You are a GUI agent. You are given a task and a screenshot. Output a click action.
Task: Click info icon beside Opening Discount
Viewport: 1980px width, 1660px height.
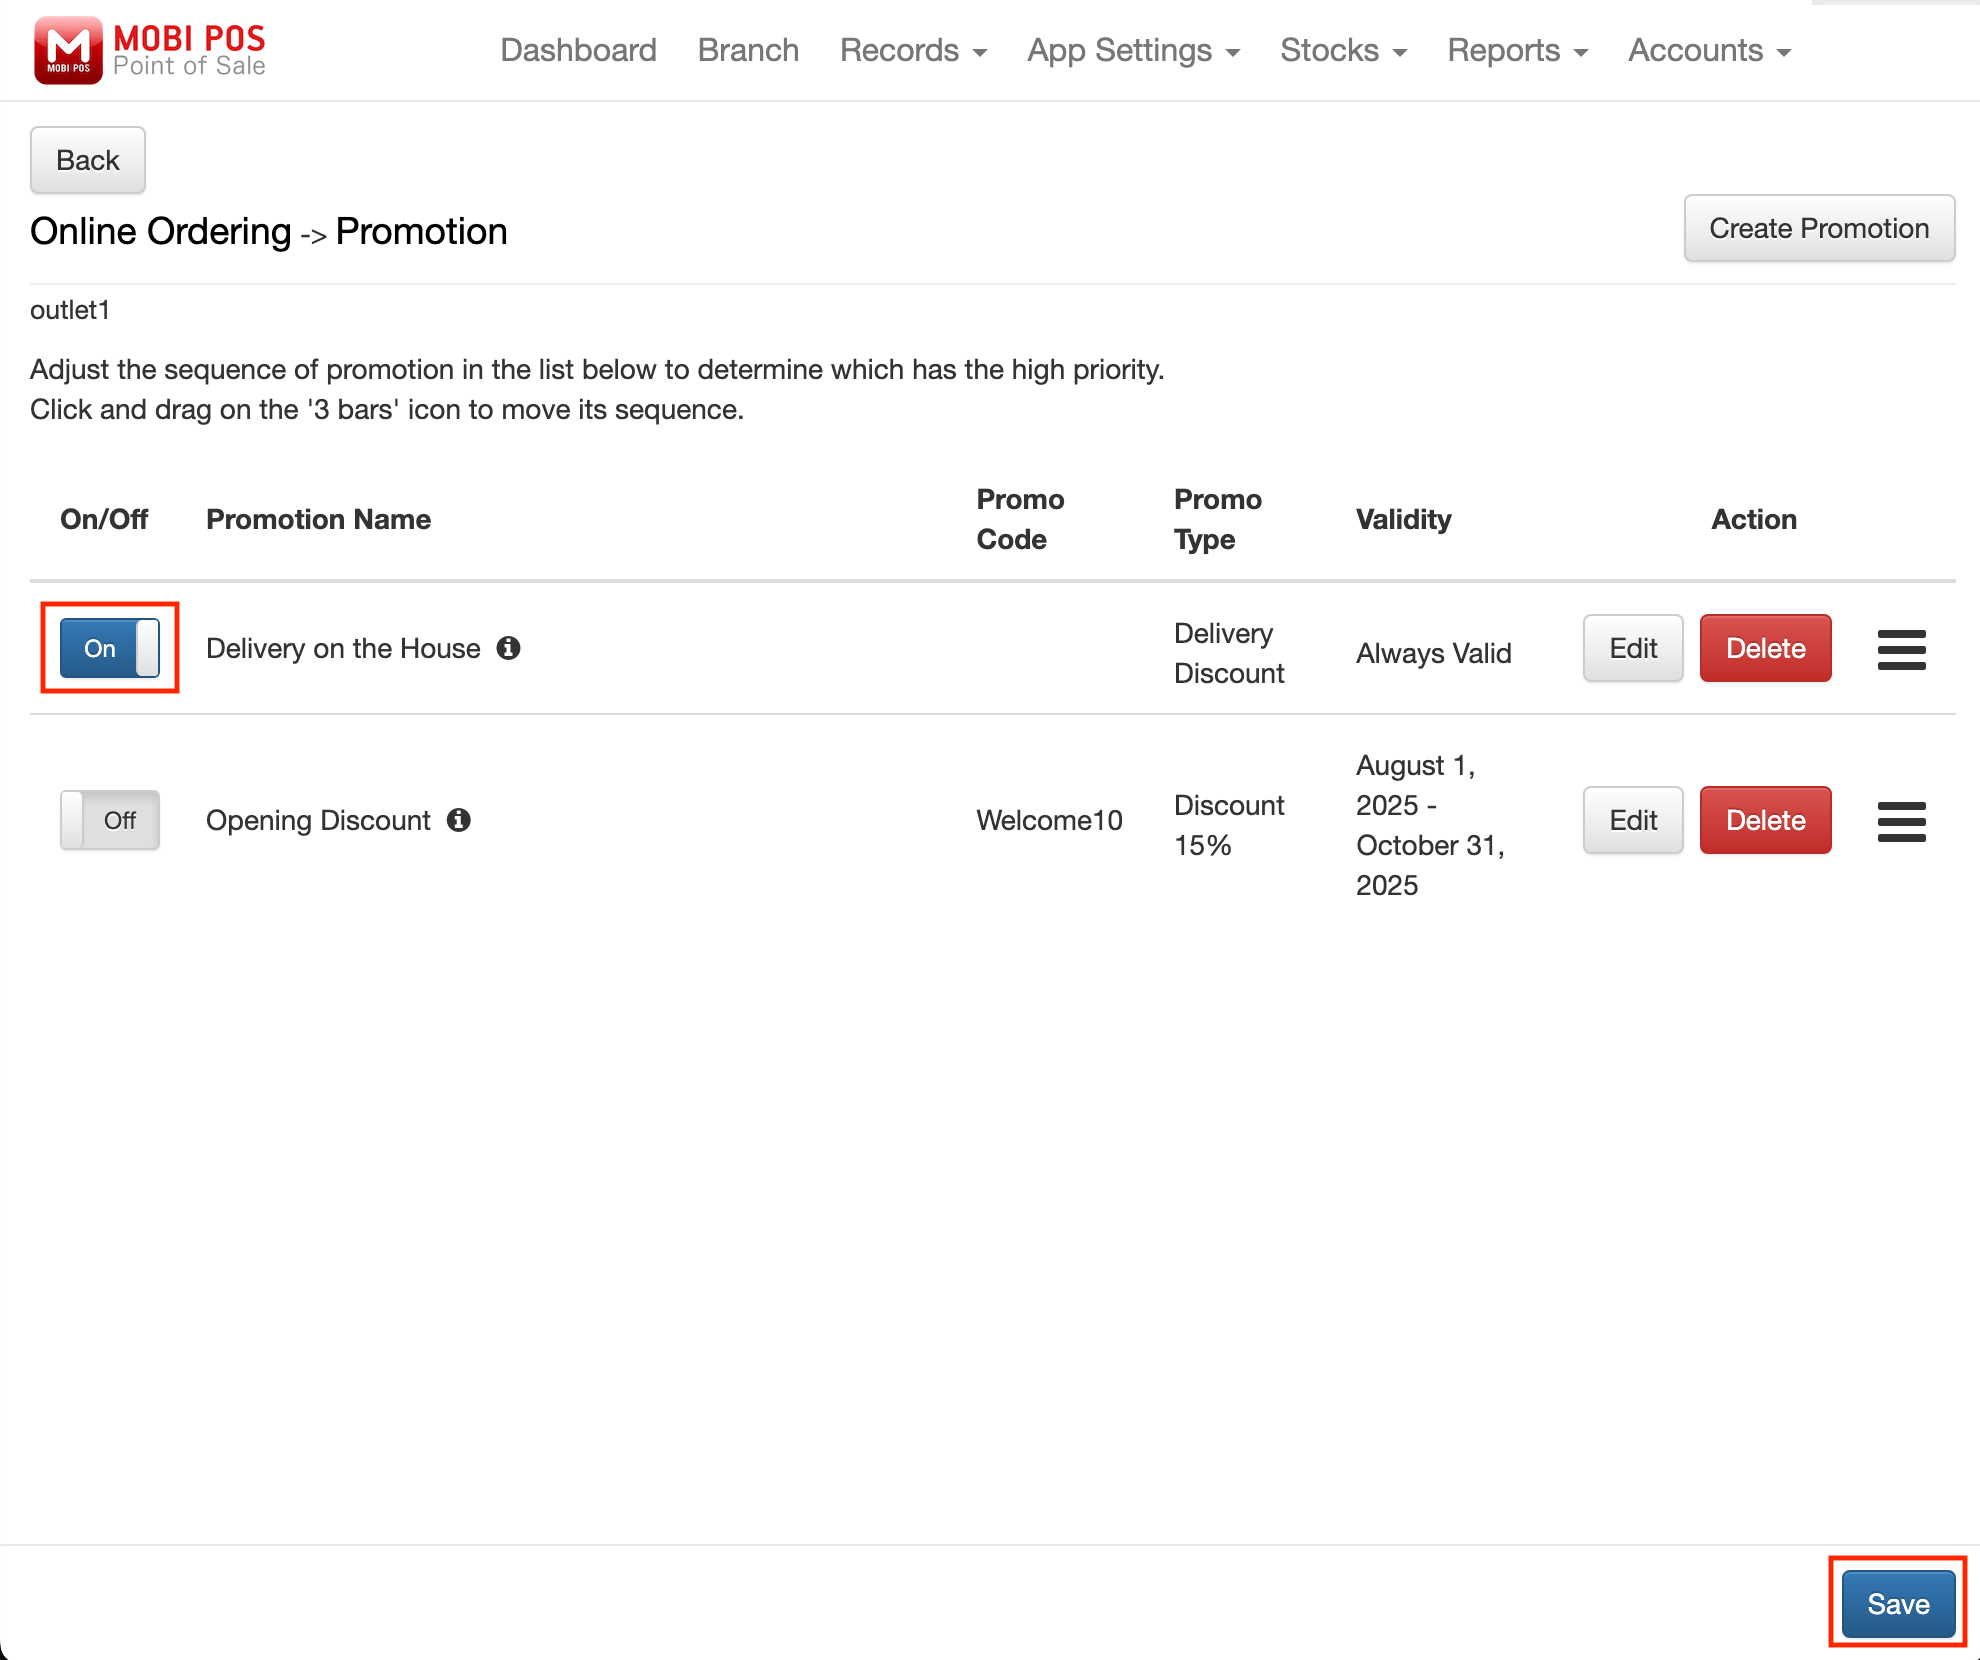coord(459,820)
